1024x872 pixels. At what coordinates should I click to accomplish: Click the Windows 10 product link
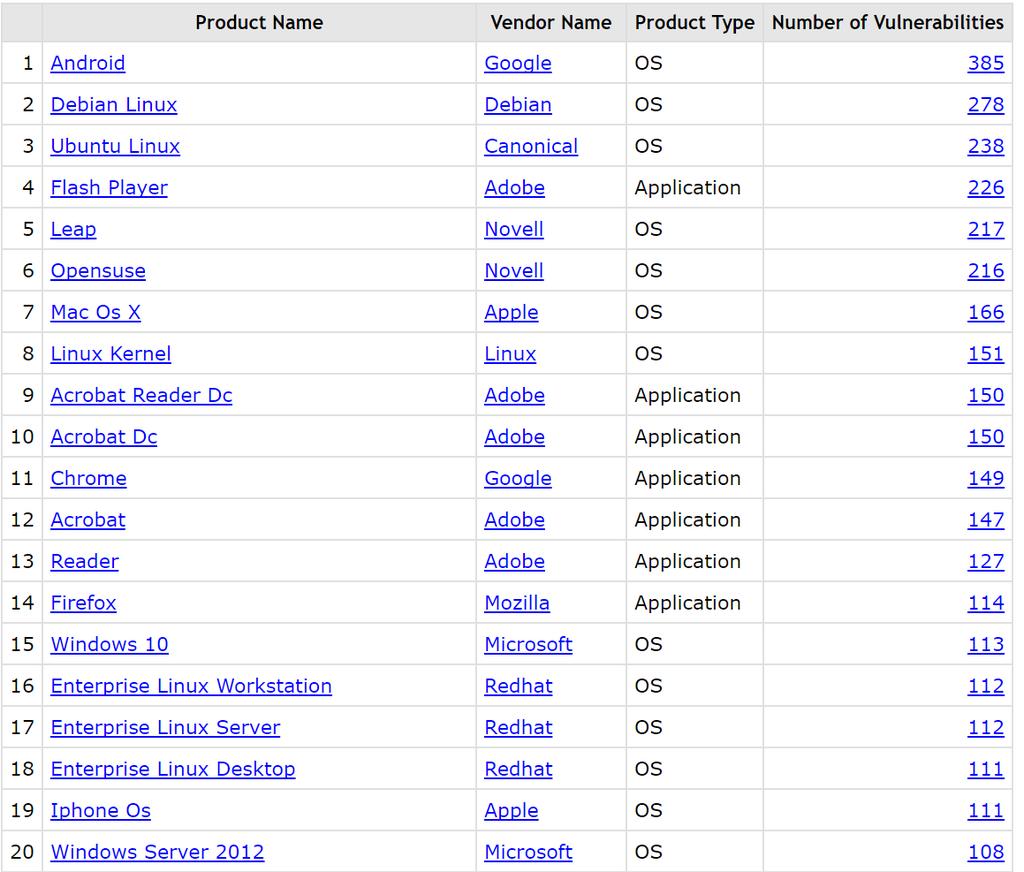pyautogui.click(x=110, y=645)
